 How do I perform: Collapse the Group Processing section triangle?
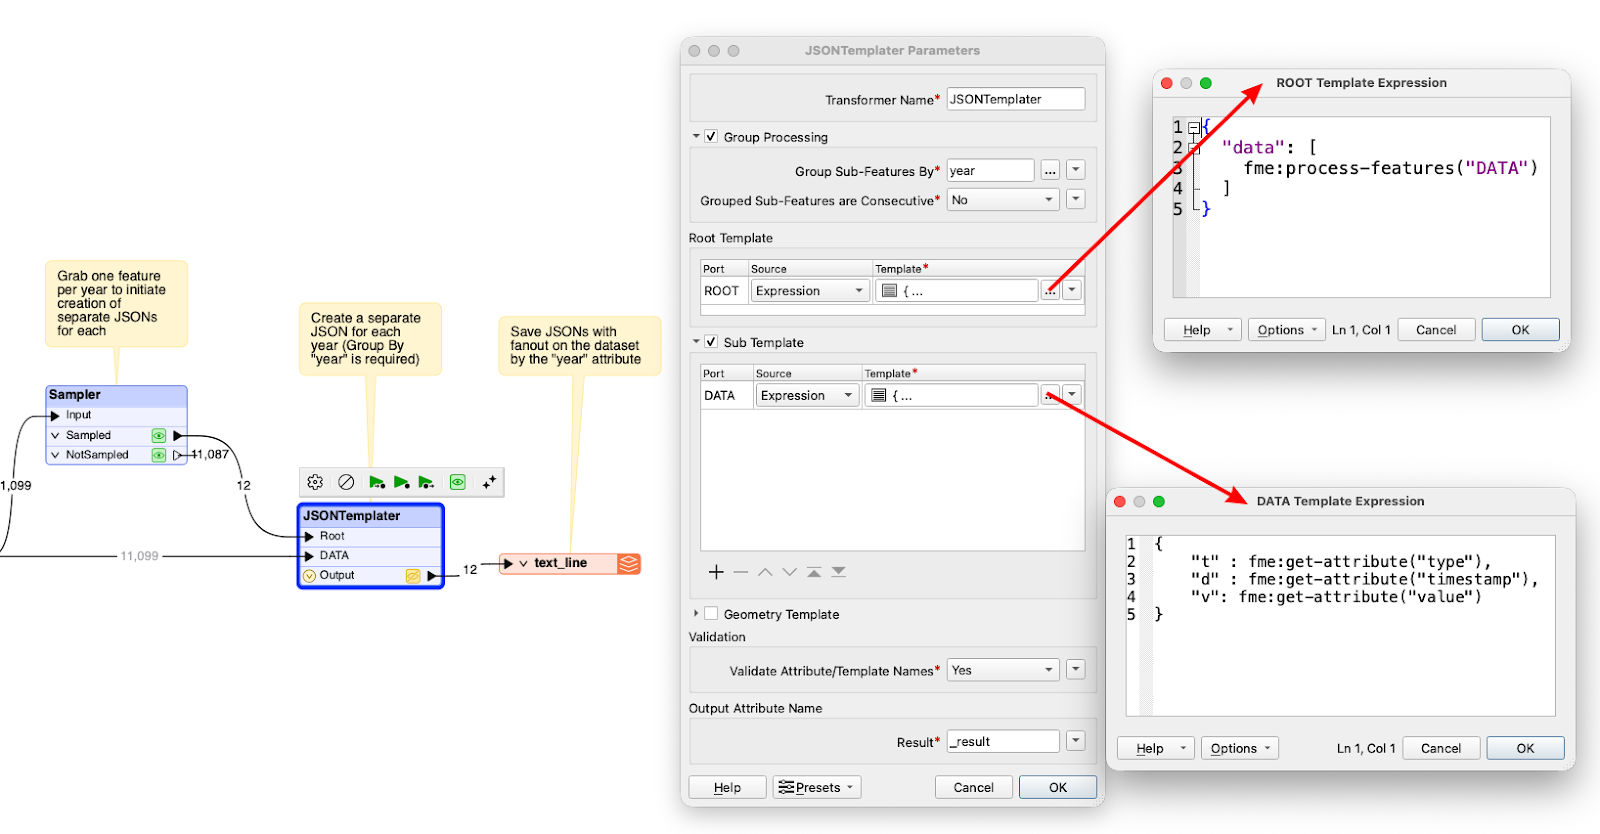[696, 136]
